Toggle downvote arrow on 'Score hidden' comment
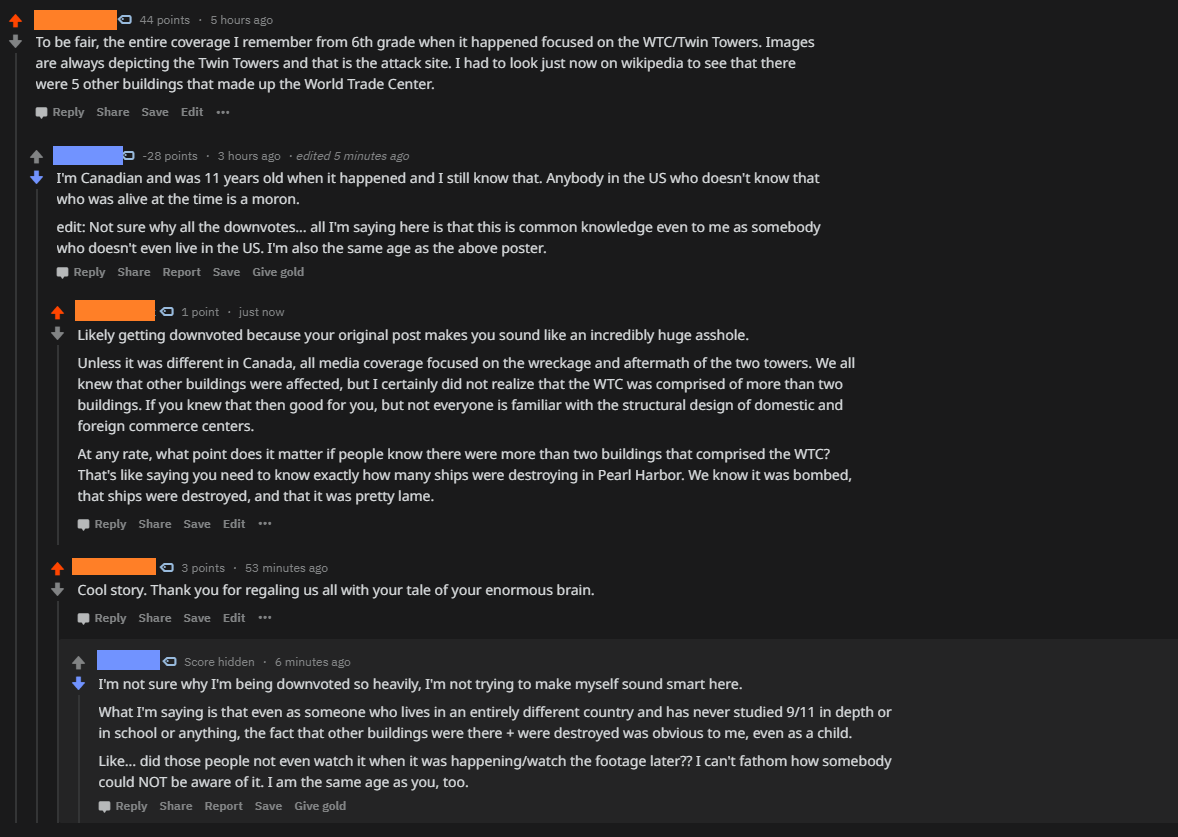1178x837 pixels. (x=79, y=684)
